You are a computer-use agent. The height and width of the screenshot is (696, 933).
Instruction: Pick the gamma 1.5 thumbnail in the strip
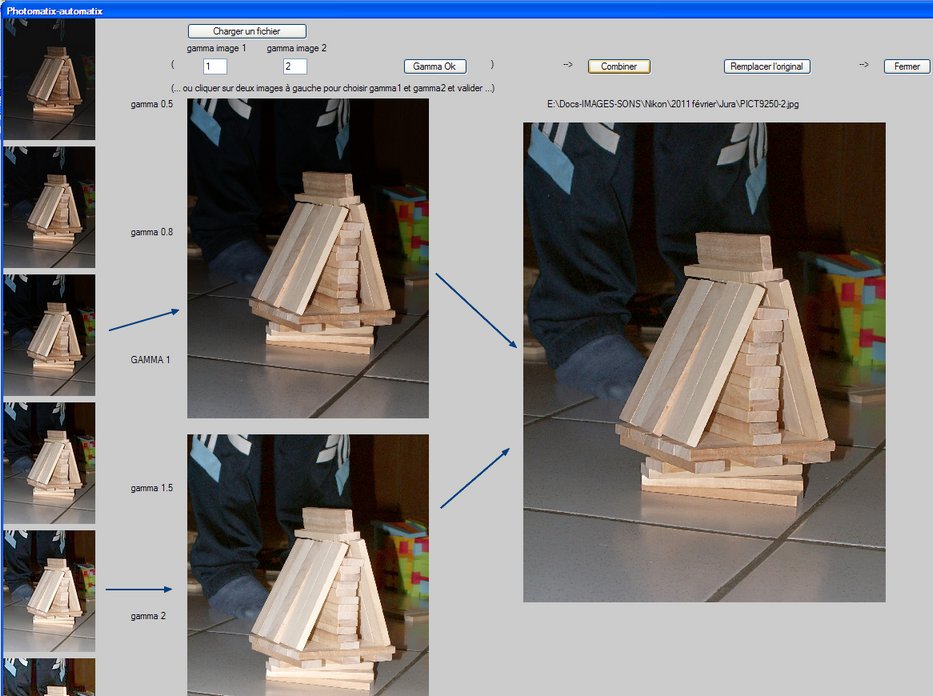(x=48, y=462)
